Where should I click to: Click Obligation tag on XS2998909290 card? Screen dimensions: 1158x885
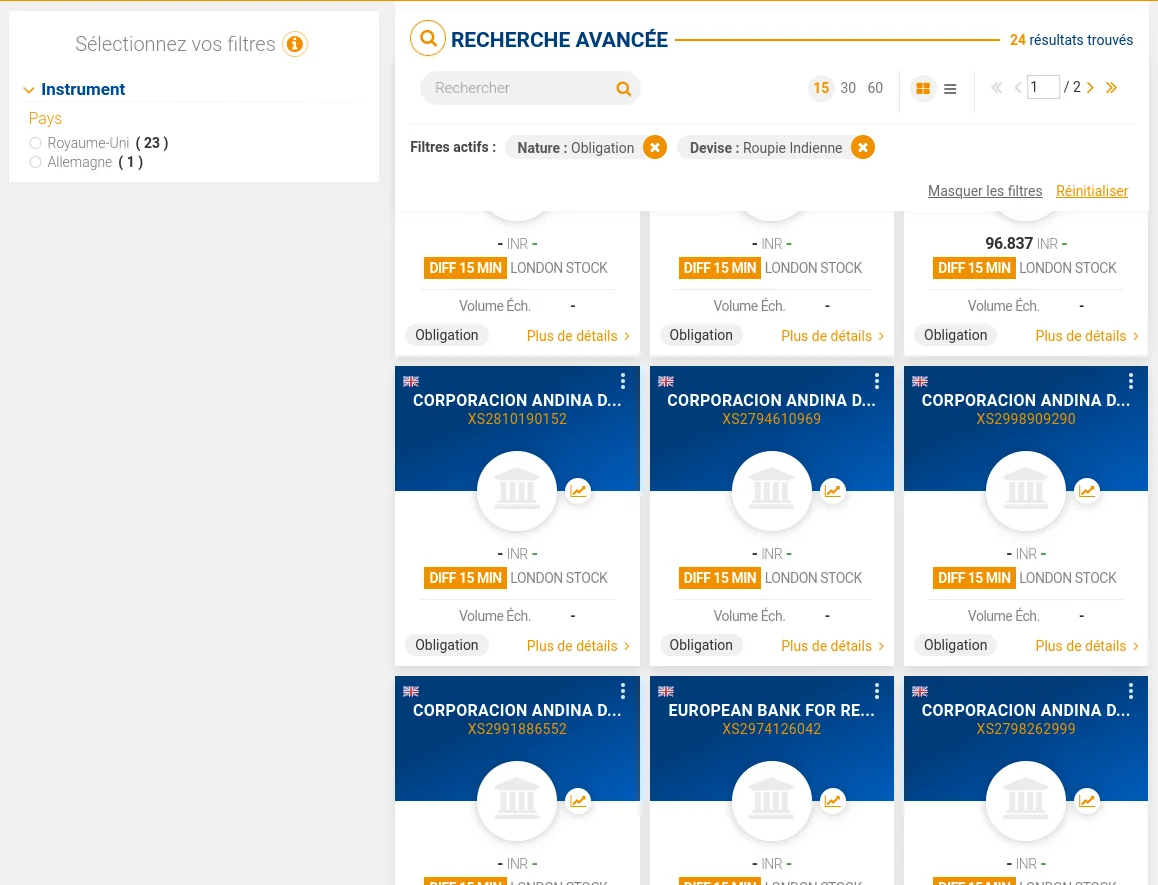pos(956,645)
